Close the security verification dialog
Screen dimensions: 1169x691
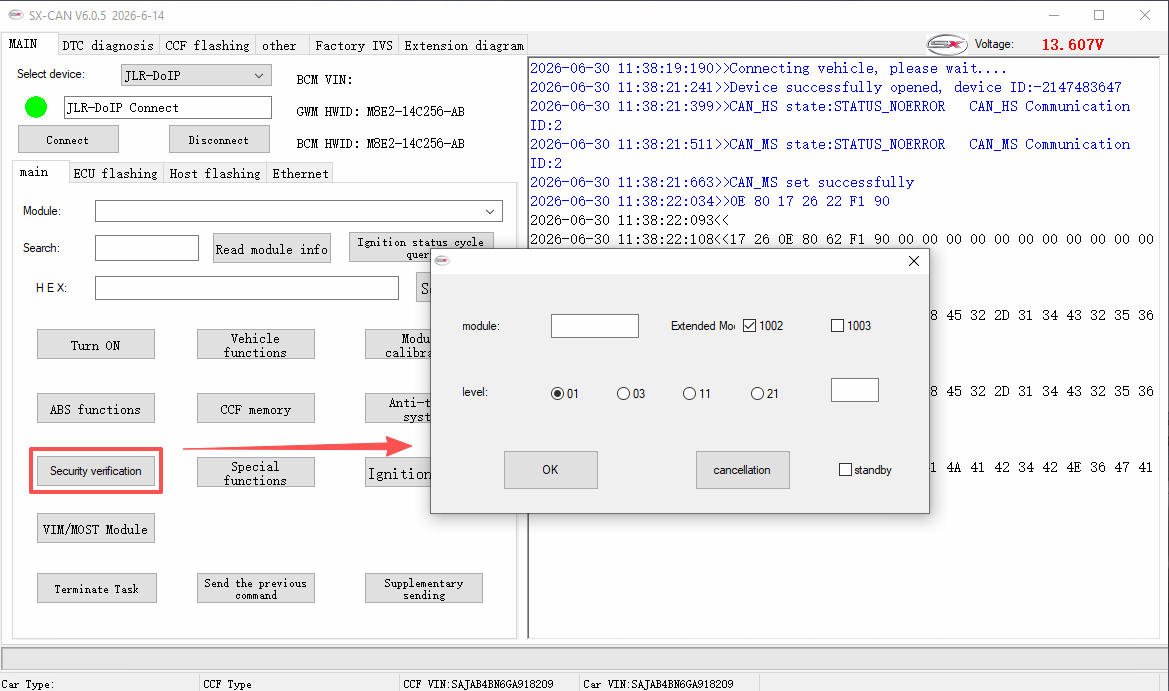click(914, 261)
